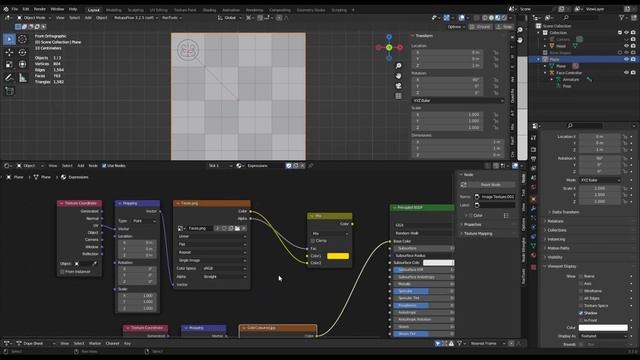Viewport: 640px width, 360px height.
Task: Switch to the UV Editing workspace tab
Action: (x=158, y=10)
